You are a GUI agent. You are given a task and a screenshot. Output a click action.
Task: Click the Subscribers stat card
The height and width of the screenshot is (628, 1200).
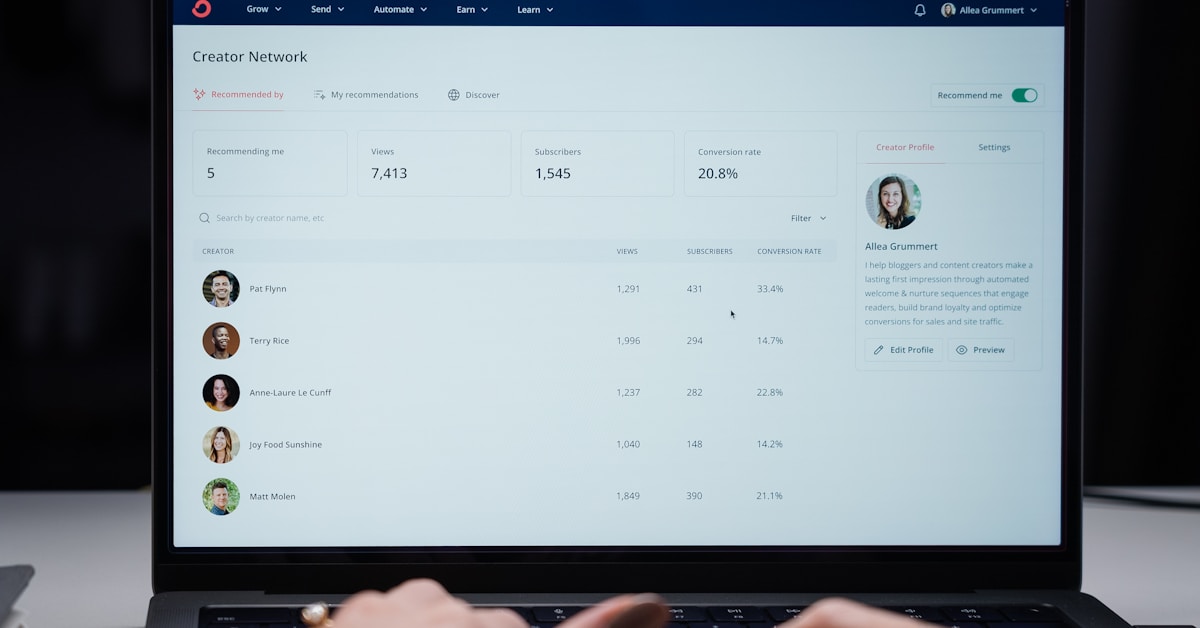point(597,163)
